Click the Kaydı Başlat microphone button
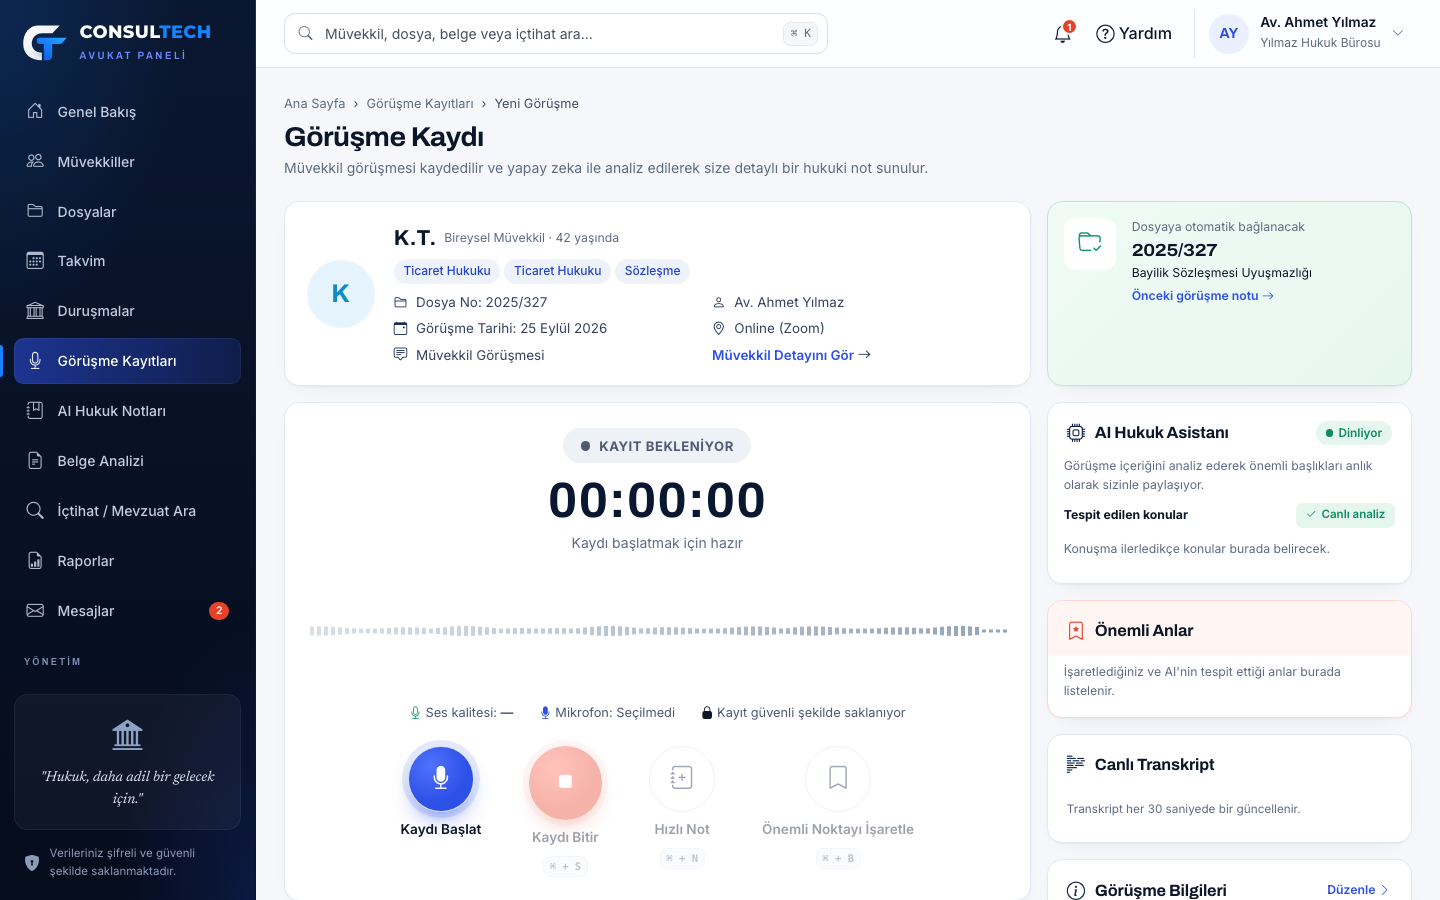This screenshot has height=900, width=1440. (x=441, y=778)
